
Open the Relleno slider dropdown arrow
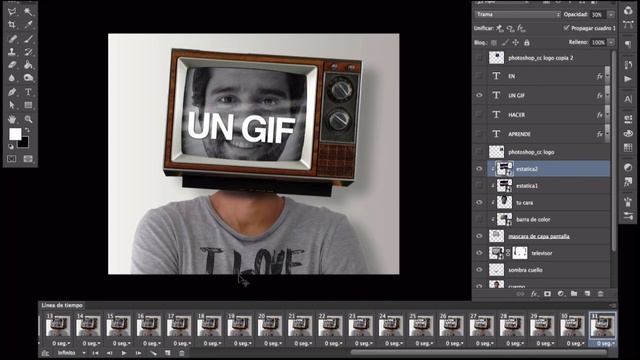(611, 42)
